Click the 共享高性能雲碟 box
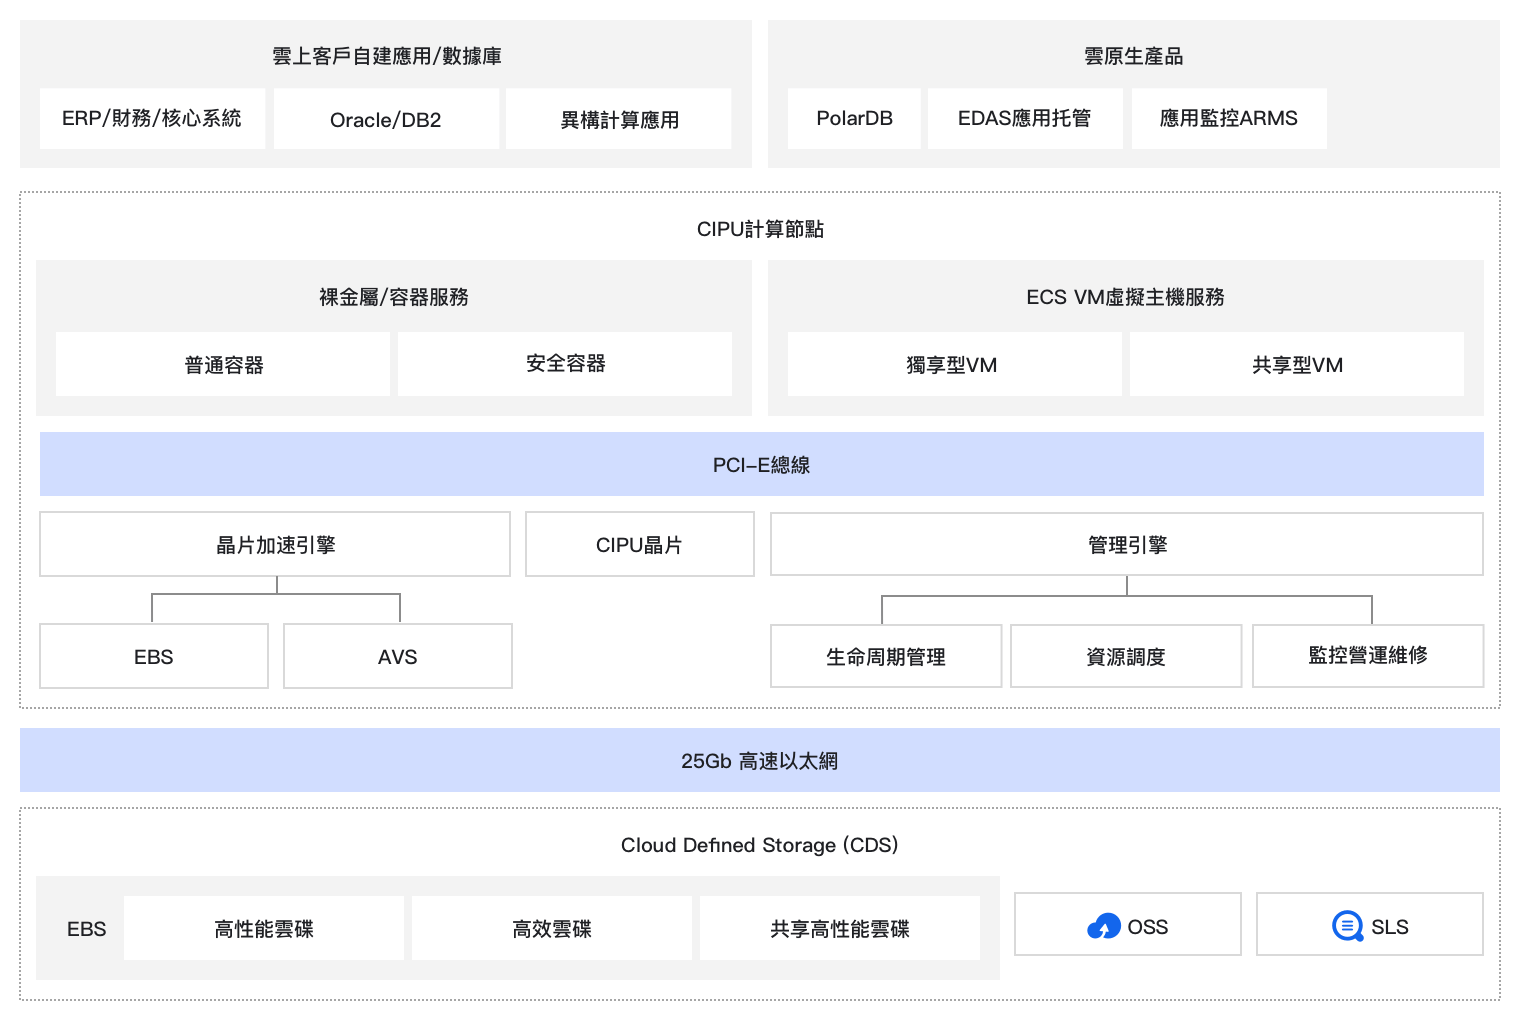 [840, 928]
